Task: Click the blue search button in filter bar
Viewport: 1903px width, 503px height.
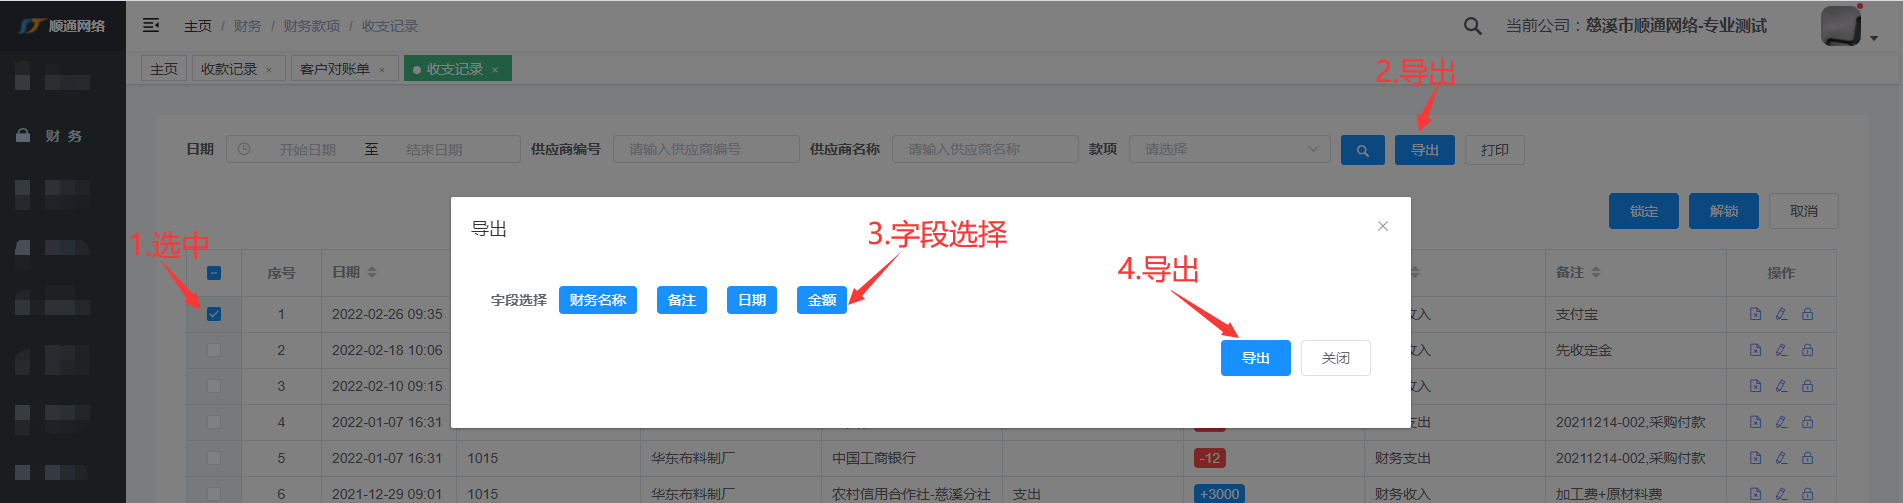Action: [1362, 150]
